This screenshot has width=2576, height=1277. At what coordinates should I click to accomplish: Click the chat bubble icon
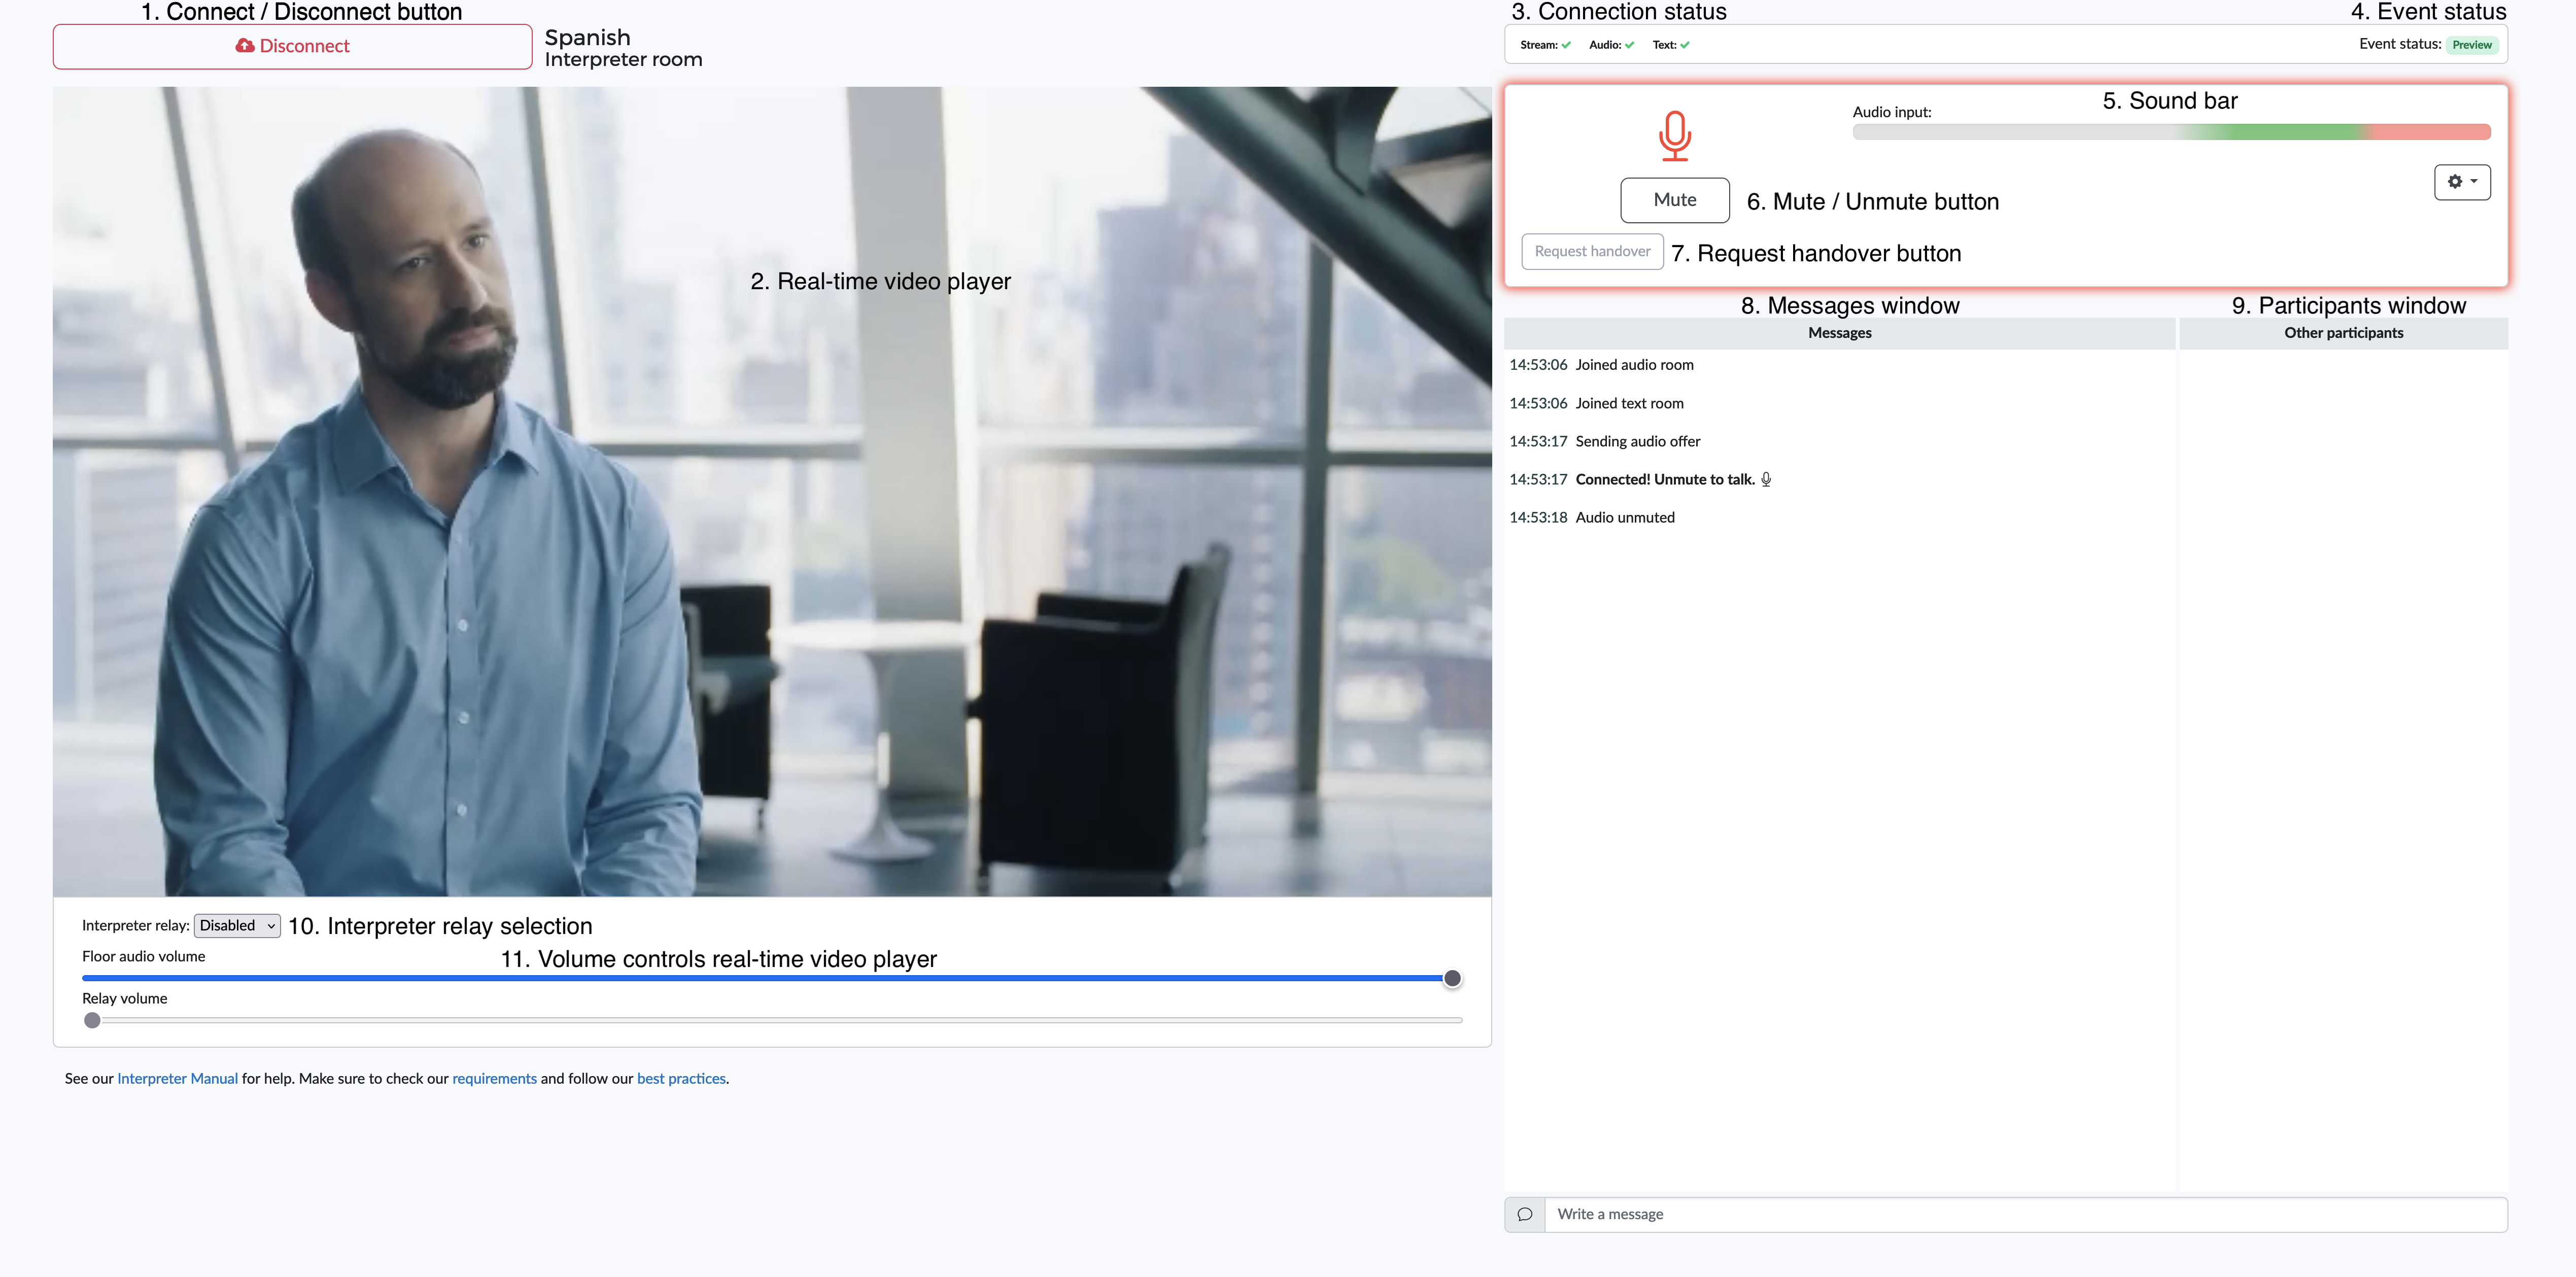(x=1525, y=1214)
